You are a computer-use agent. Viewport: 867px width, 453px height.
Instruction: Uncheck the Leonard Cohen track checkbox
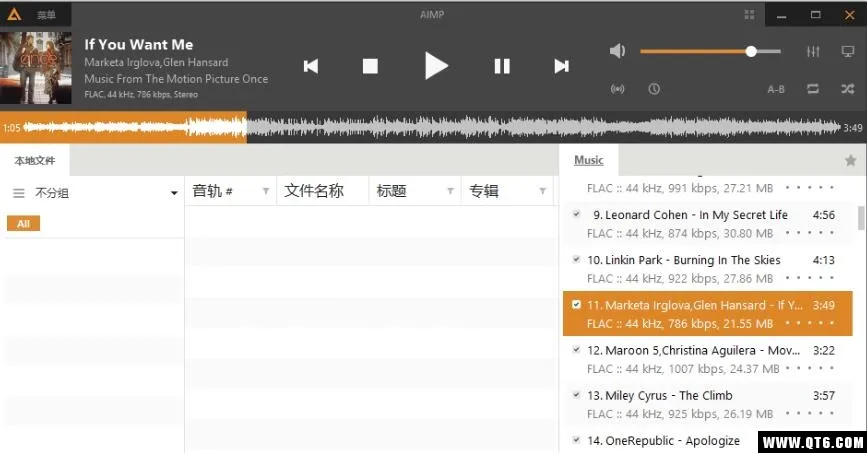click(576, 214)
